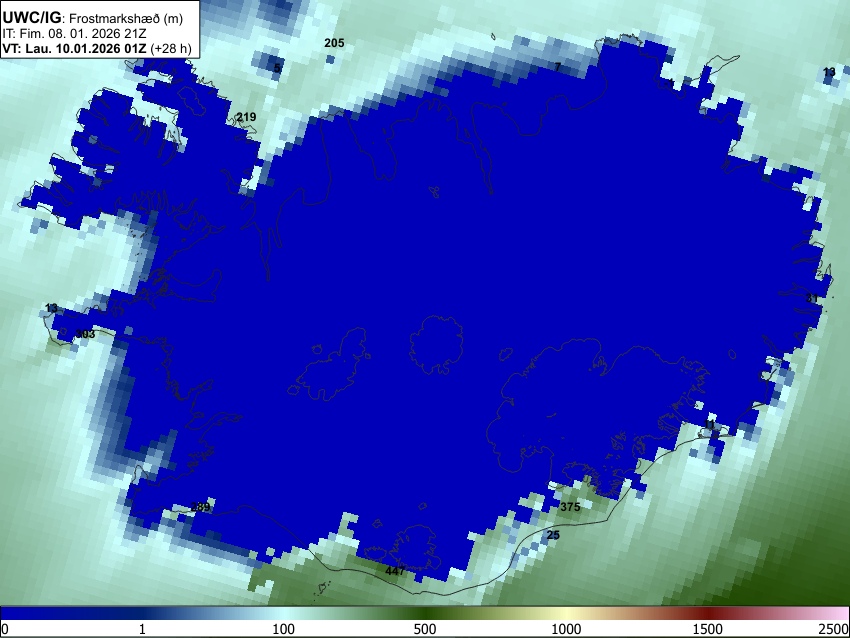Click the "11" station label on the map
Image resolution: width=850 pixels, height=638 pixels.
click(x=710, y=424)
